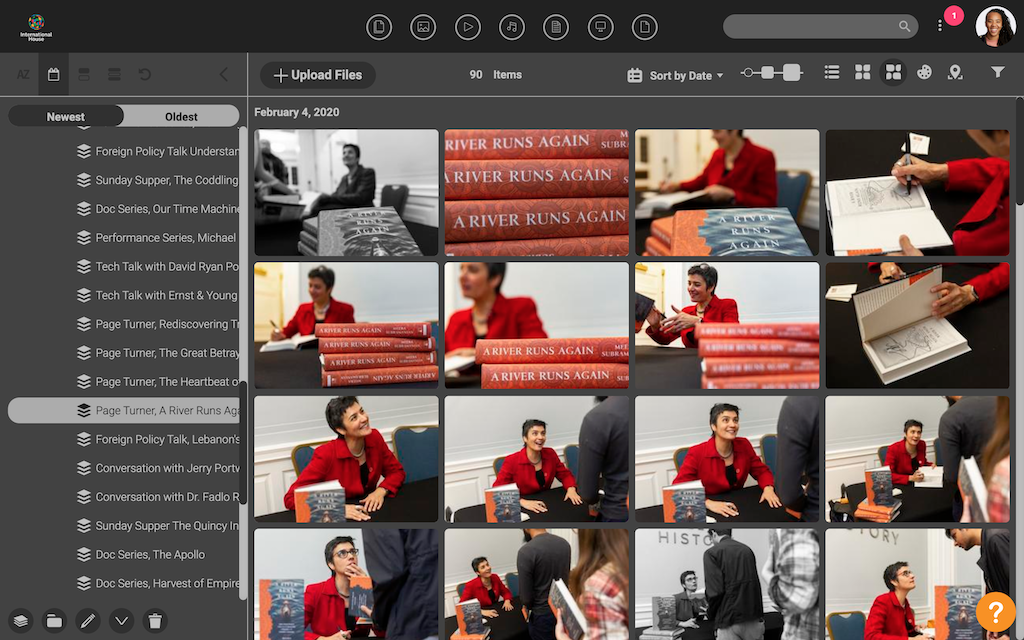The height and width of the screenshot is (640, 1024).
Task: Click the search magnifier icon
Action: coord(904,26)
